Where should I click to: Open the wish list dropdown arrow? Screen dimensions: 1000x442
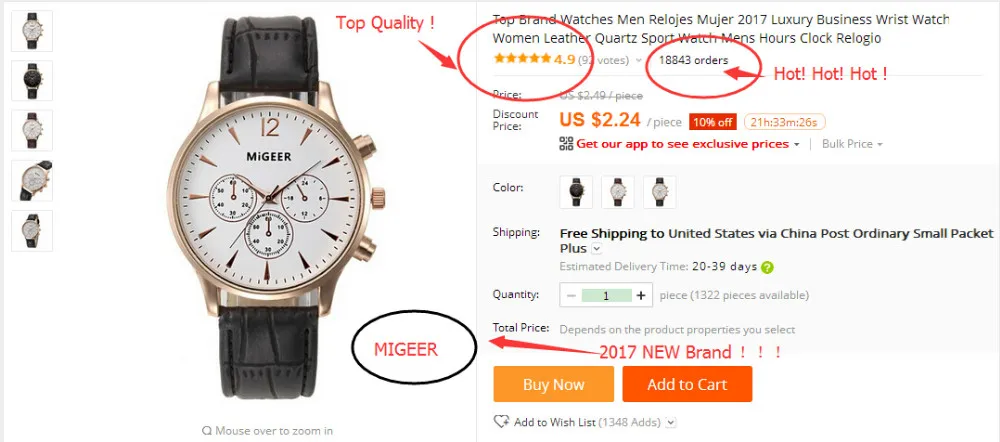[670, 422]
